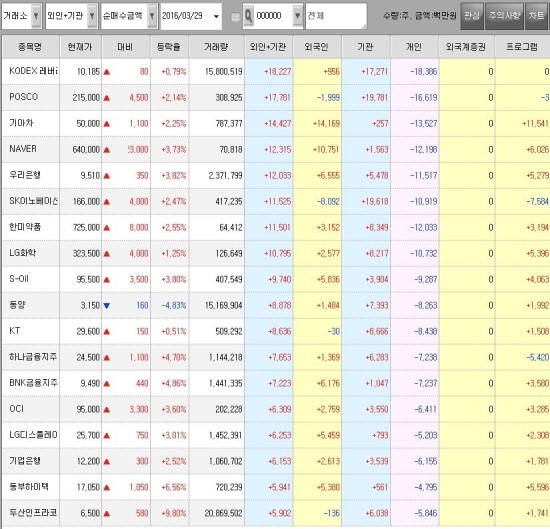This screenshot has height=529, width=550.
Task: Click S-Oil change value 3,500
Action: coord(139,279)
